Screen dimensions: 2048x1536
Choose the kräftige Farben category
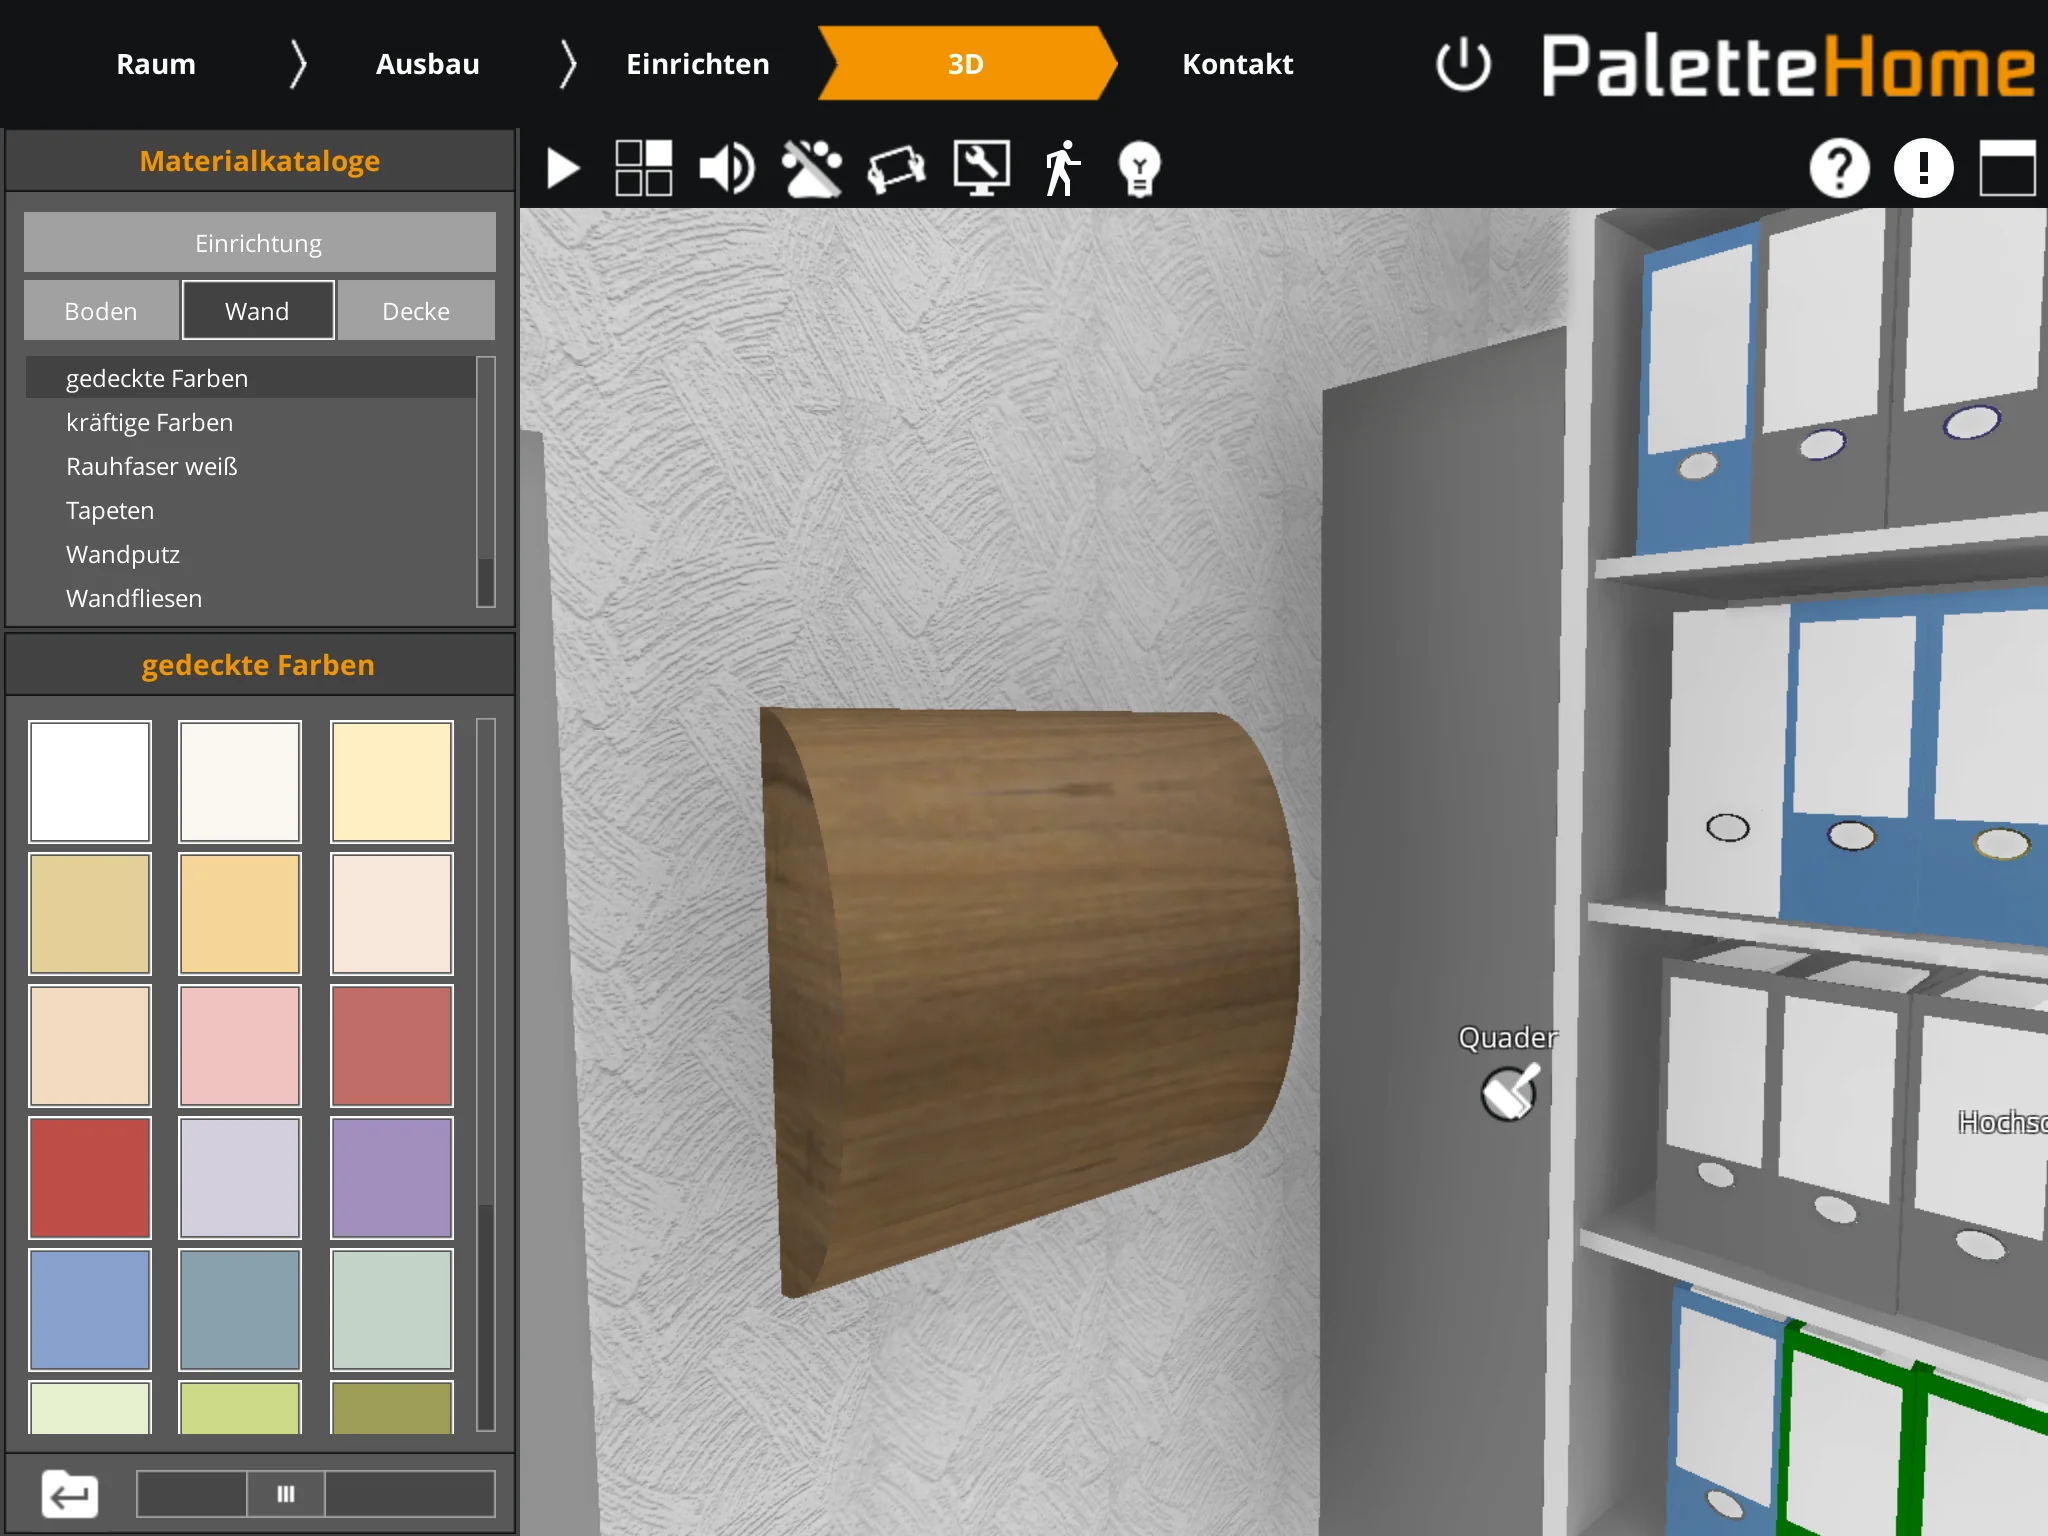point(250,422)
